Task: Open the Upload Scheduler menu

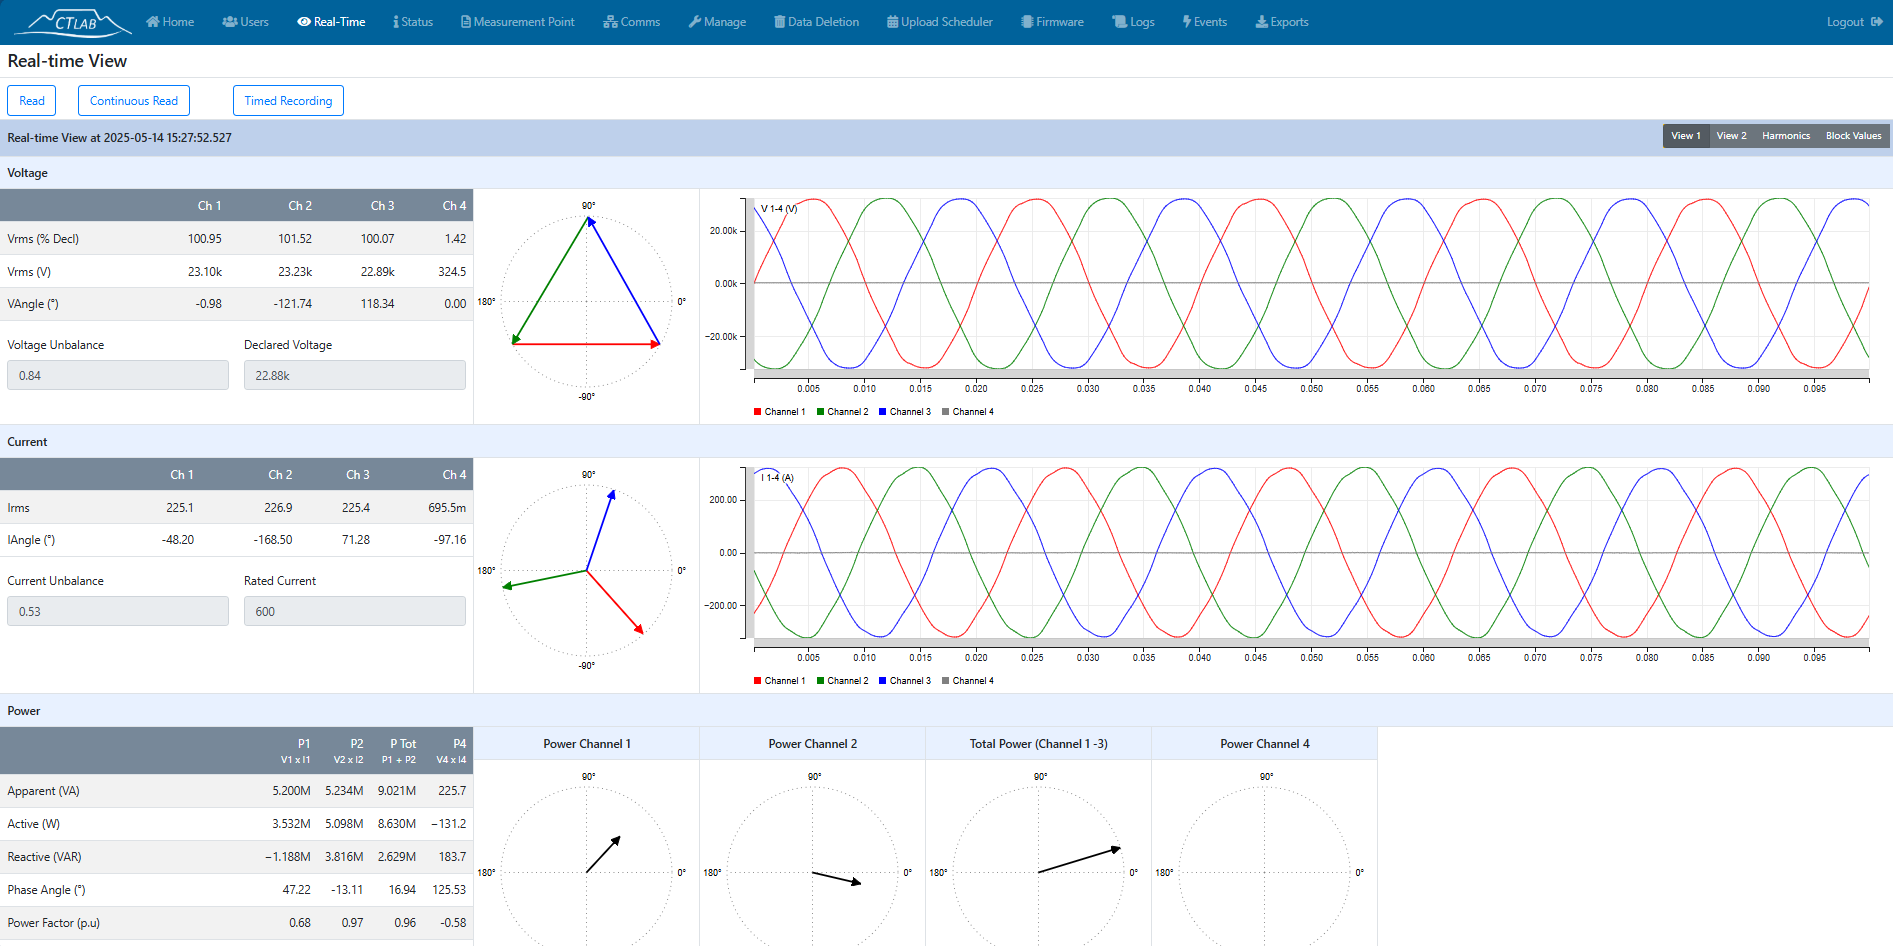Action: pyautogui.click(x=940, y=22)
